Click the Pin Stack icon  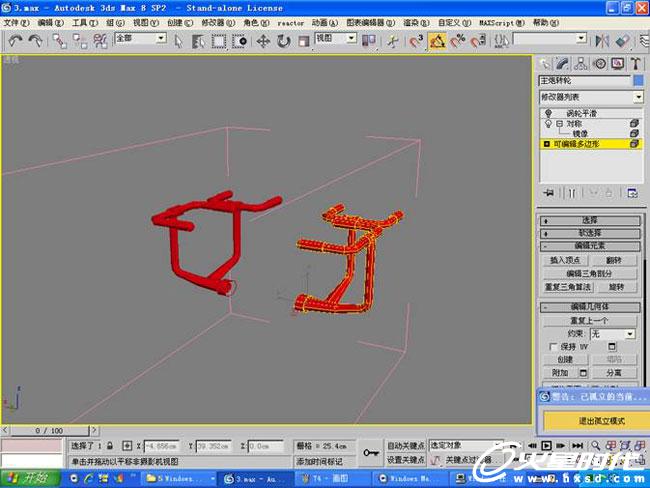[548, 193]
